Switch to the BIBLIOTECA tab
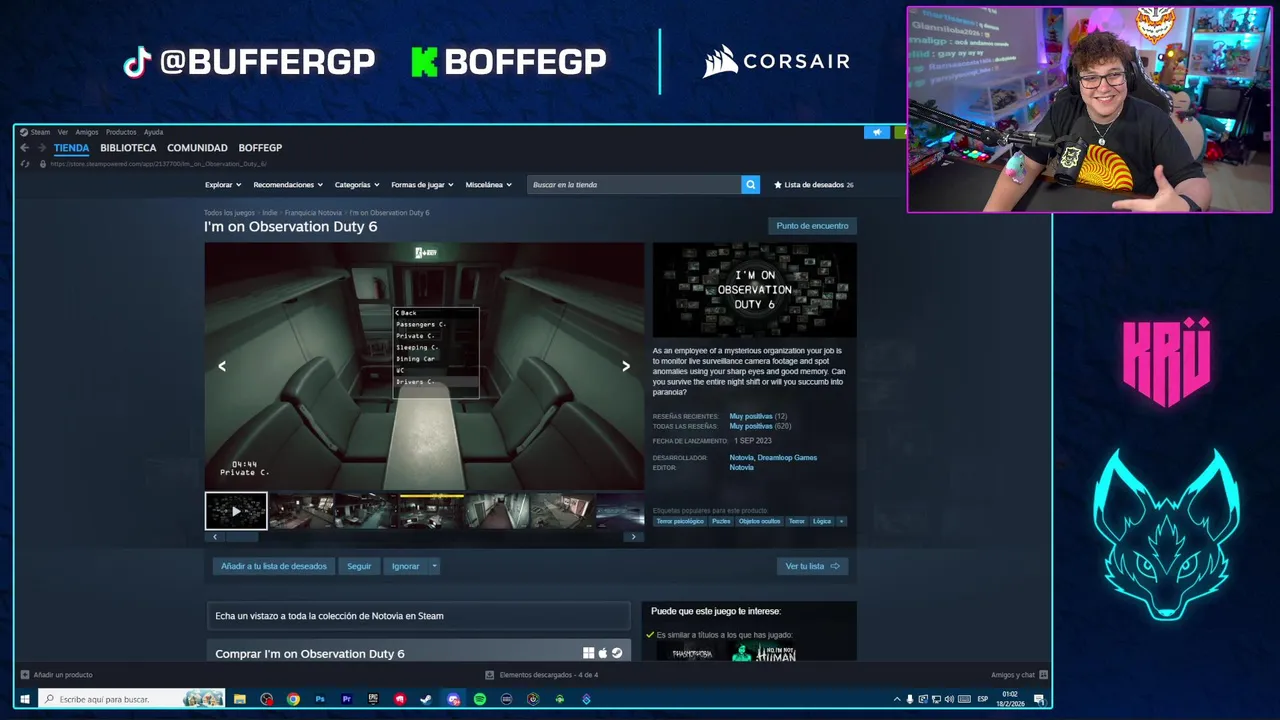This screenshot has height=720, width=1280. 128,148
